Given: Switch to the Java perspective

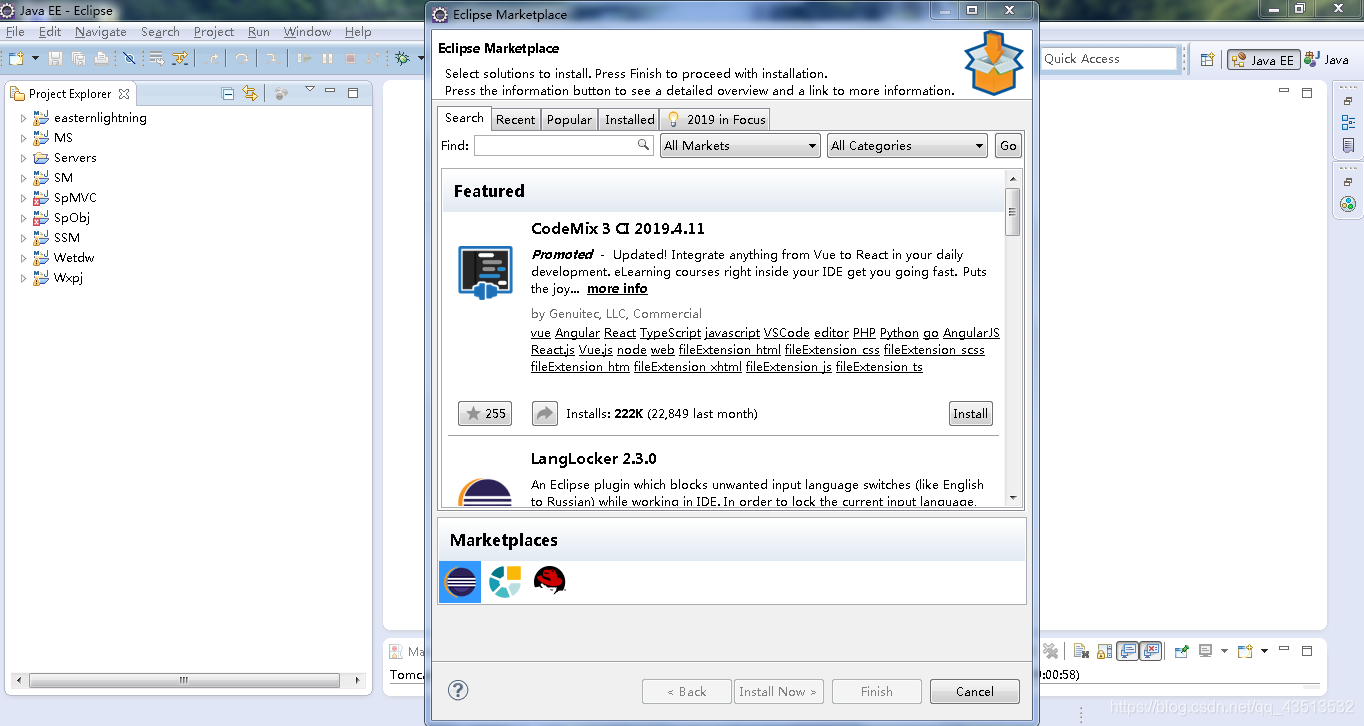Looking at the screenshot, I should [1327, 60].
